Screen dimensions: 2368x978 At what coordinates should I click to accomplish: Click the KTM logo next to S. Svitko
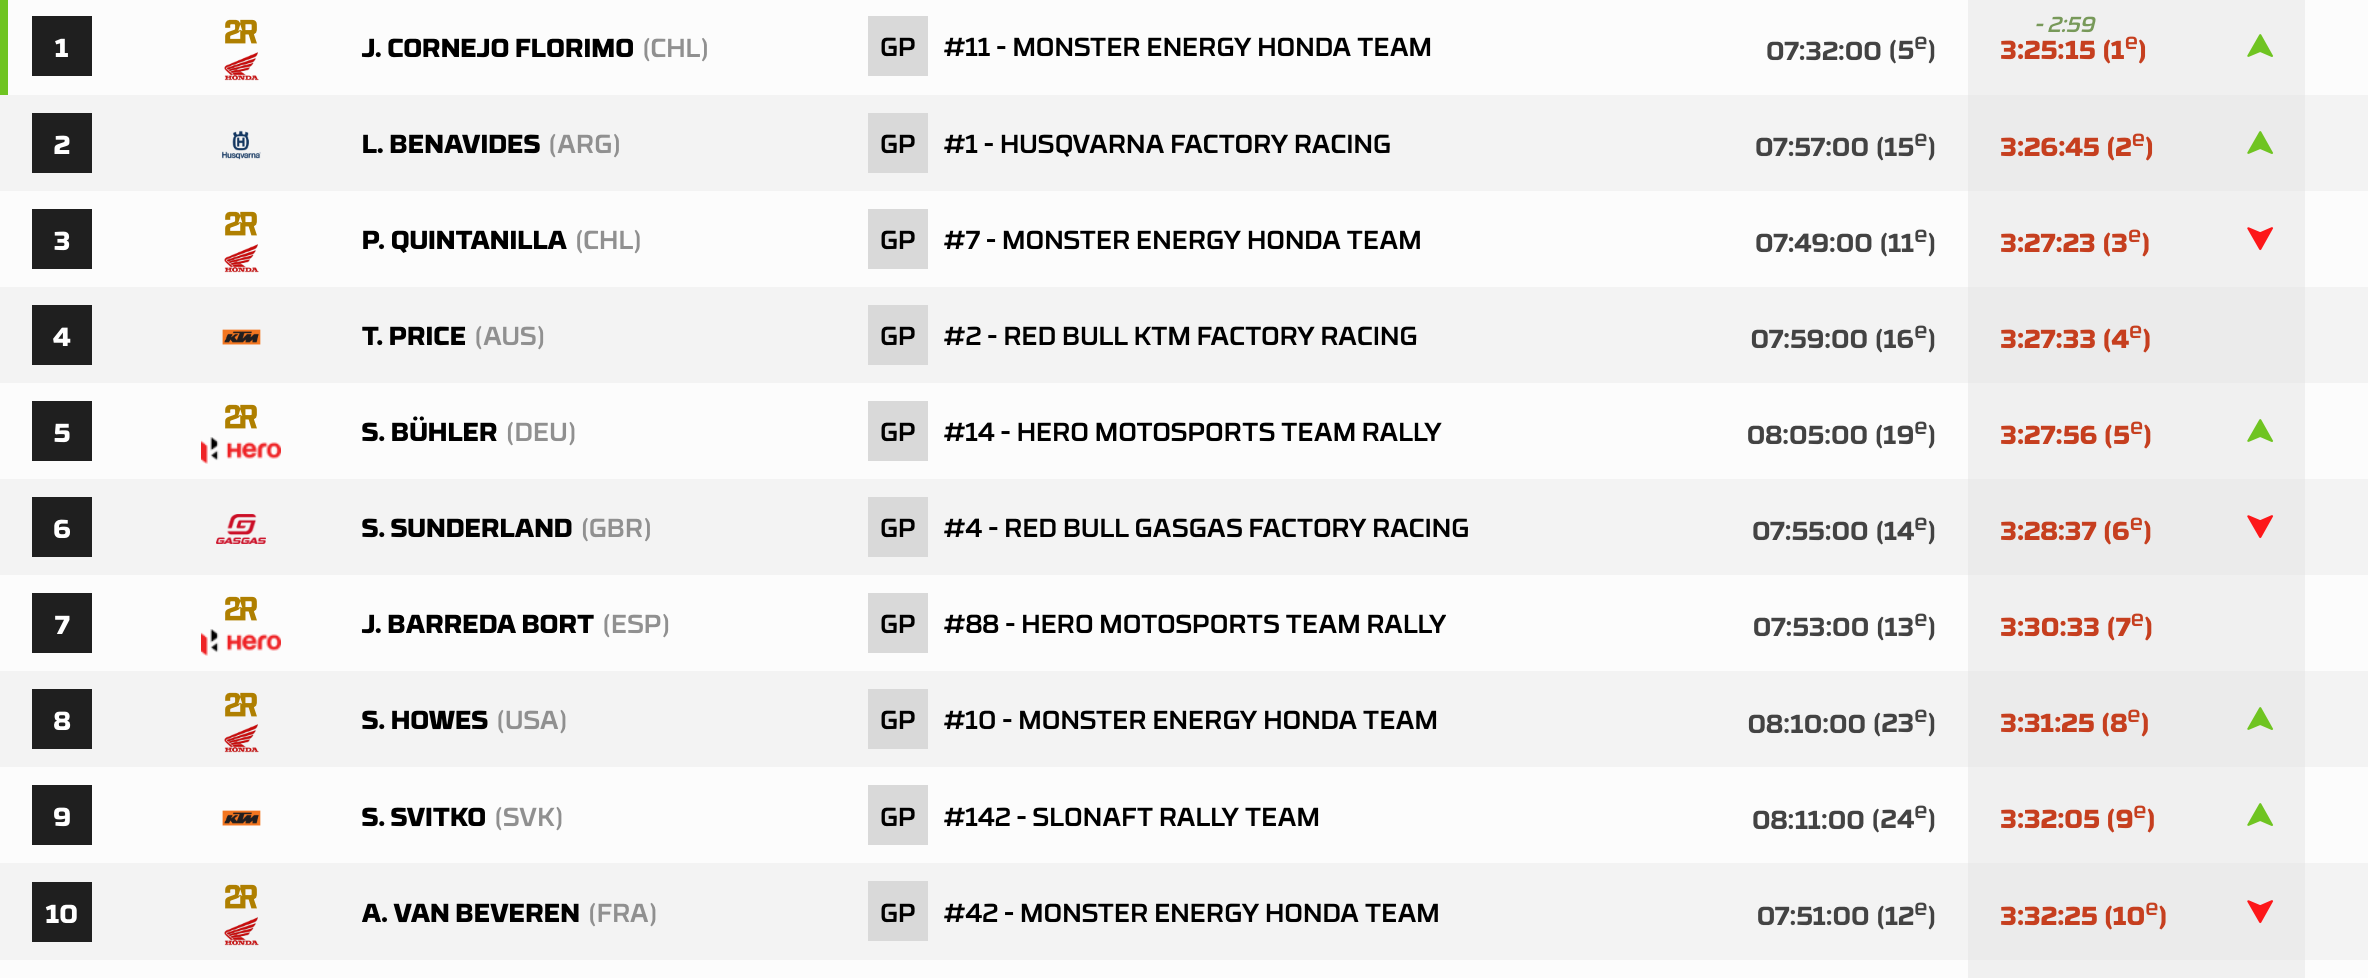click(241, 818)
